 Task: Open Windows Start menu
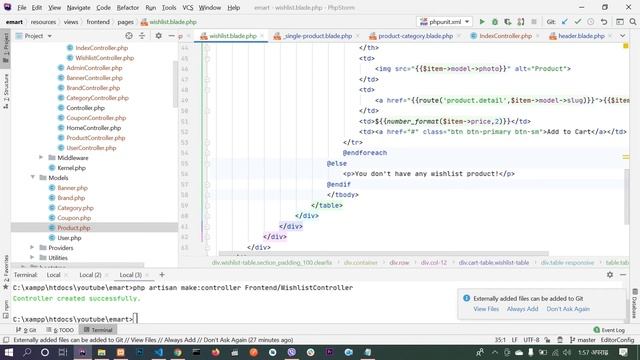(x=8, y=352)
